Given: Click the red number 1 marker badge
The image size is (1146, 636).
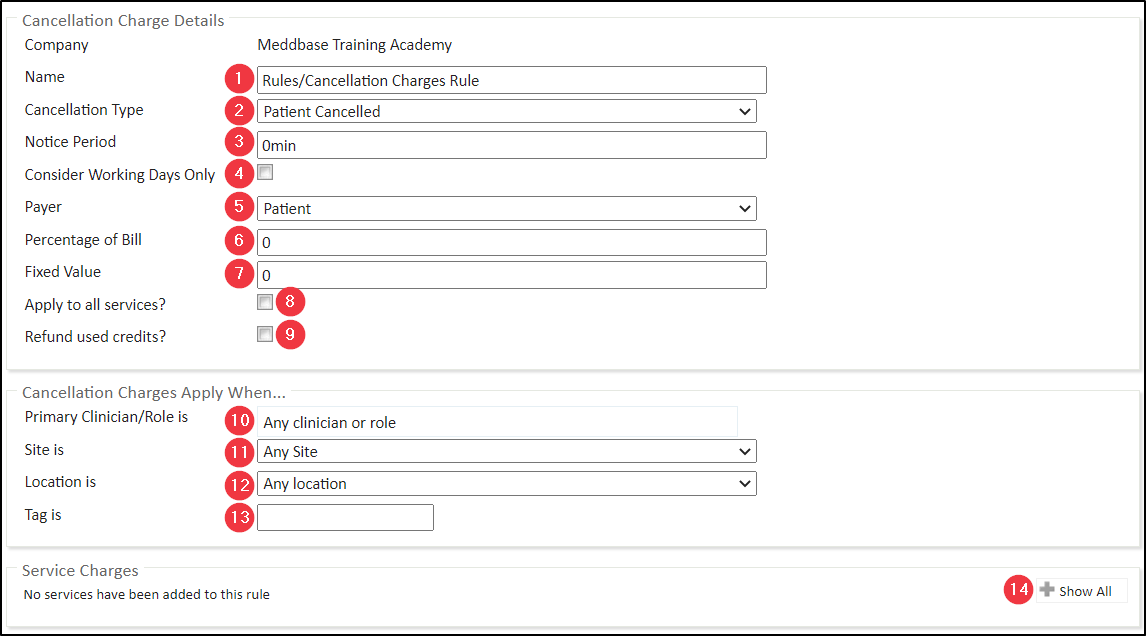Looking at the screenshot, I should tap(238, 78).
